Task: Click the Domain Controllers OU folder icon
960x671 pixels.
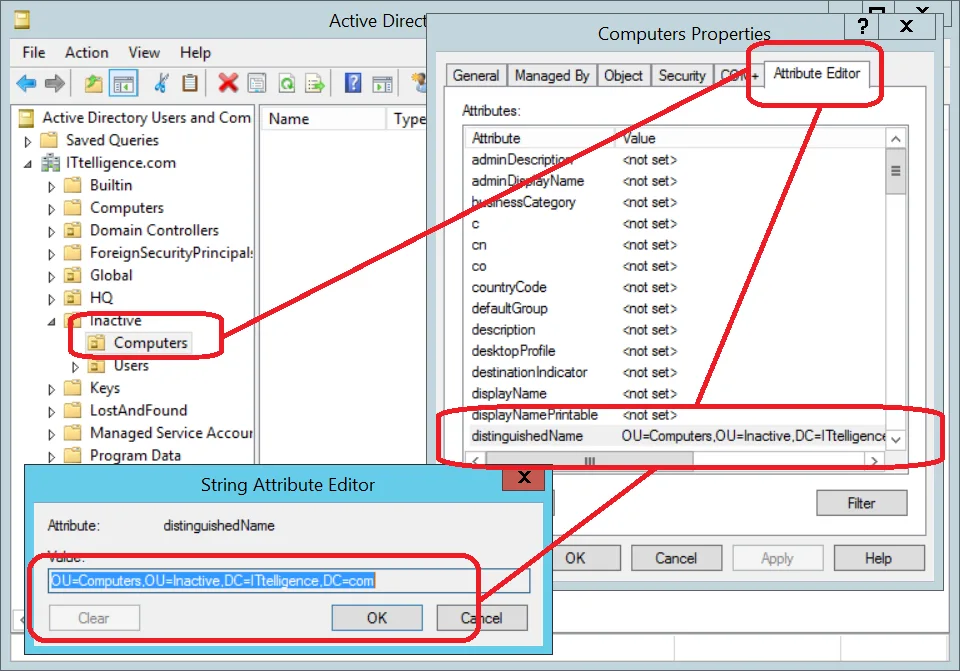Action: [x=73, y=230]
